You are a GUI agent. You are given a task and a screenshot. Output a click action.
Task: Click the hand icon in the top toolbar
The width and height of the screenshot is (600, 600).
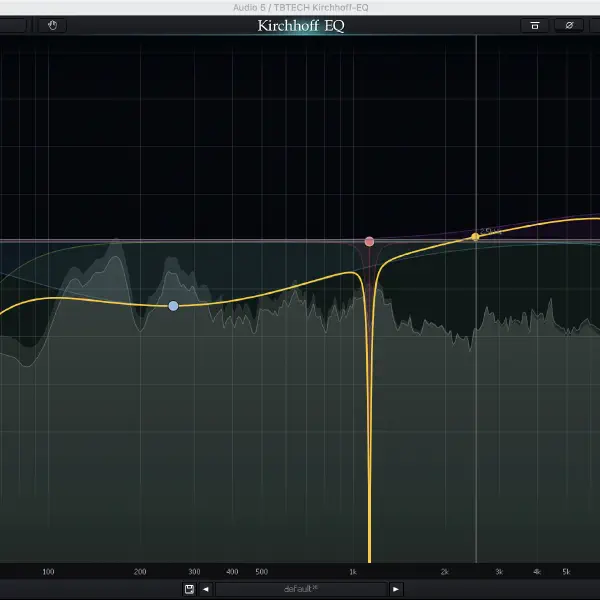[x=52, y=25]
